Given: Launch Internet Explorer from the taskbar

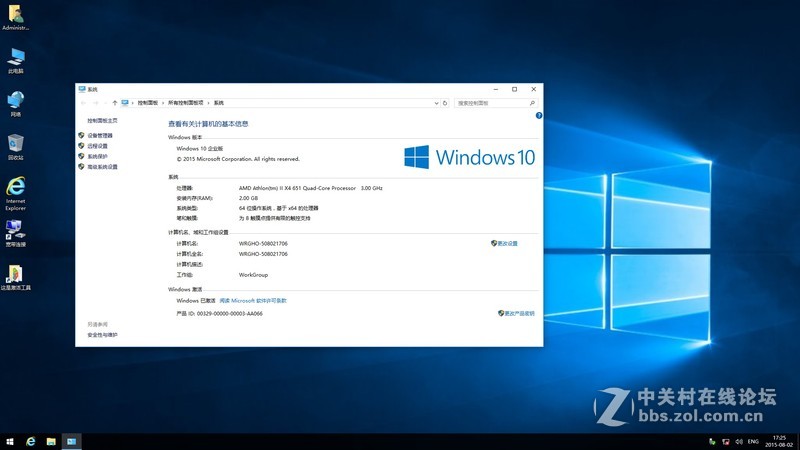Looking at the screenshot, I should (31, 441).
